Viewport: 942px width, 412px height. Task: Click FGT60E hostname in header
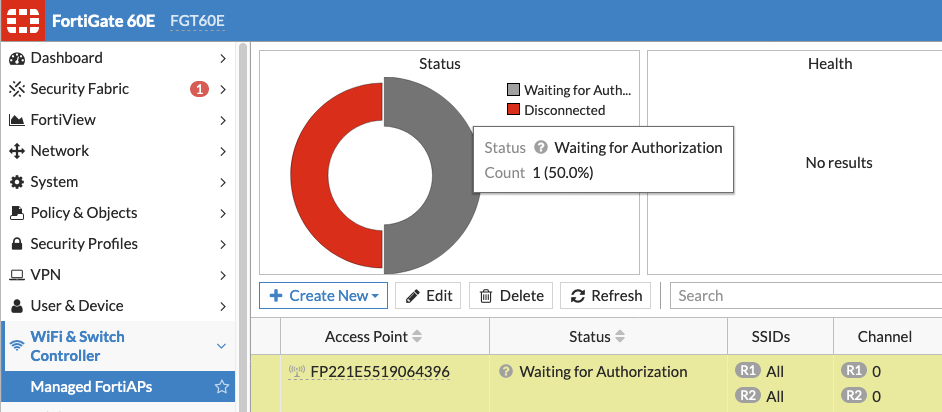pyautogui.click(x=198, y=21)
